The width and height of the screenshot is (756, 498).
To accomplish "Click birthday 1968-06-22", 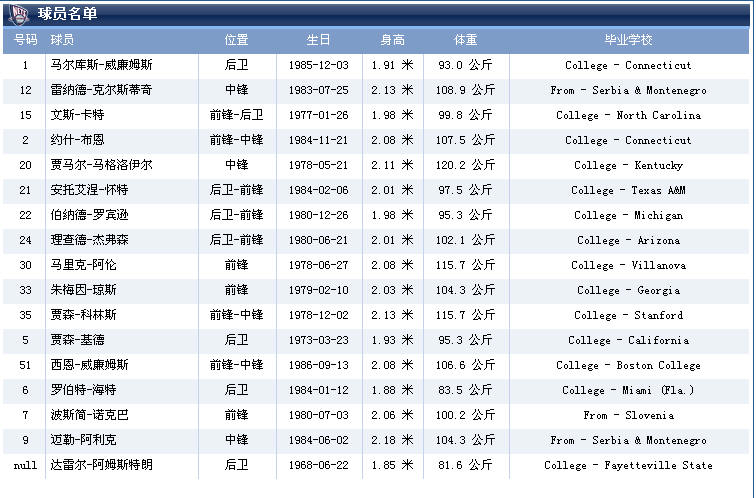I will (318, 465).
